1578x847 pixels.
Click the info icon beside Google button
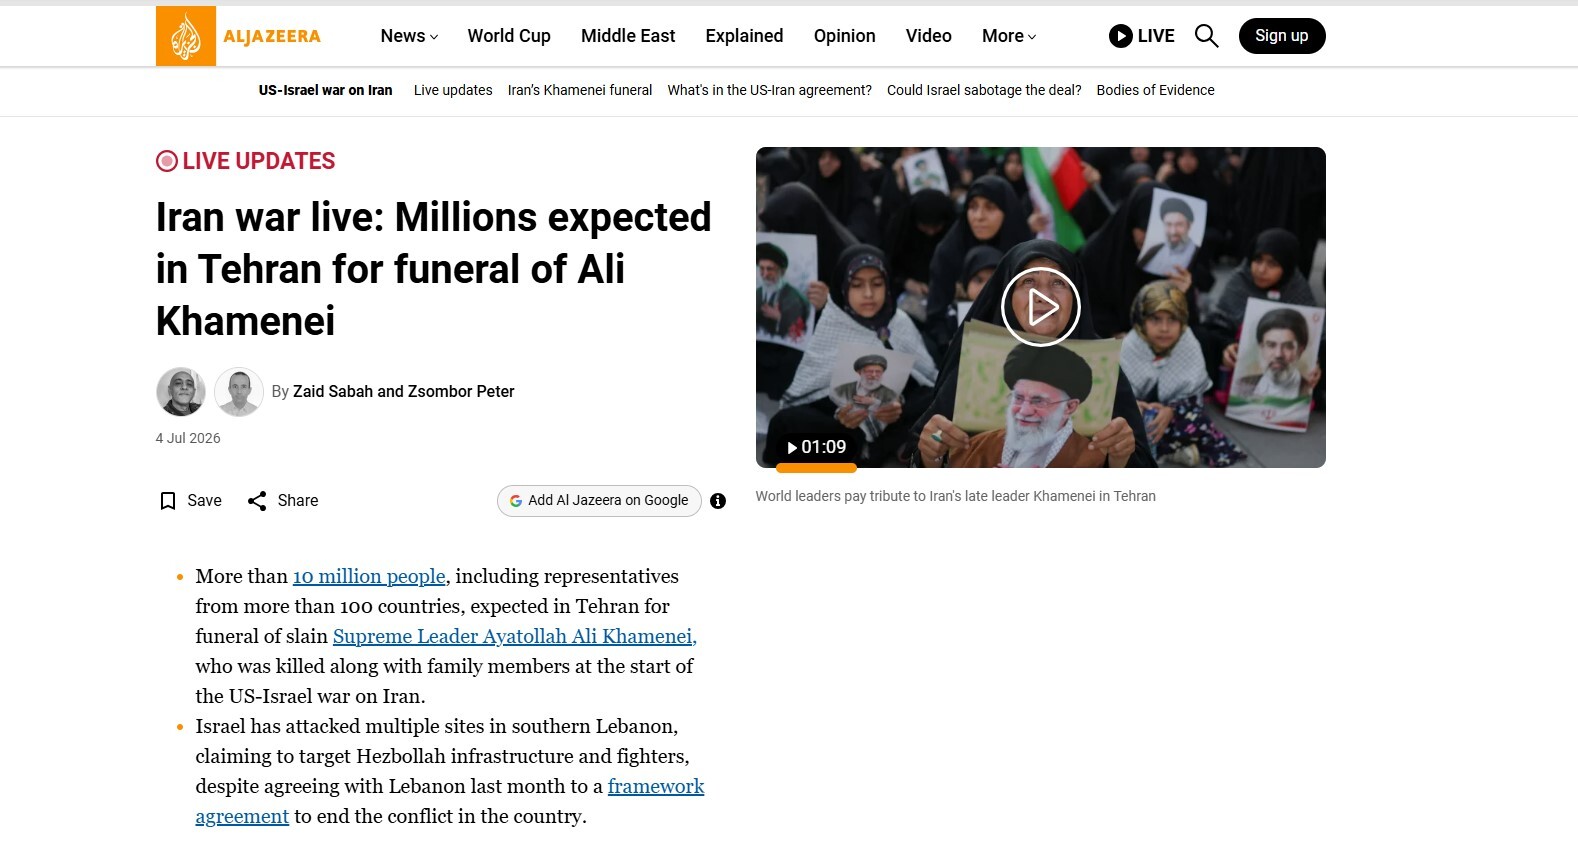[x=718, y=501]
